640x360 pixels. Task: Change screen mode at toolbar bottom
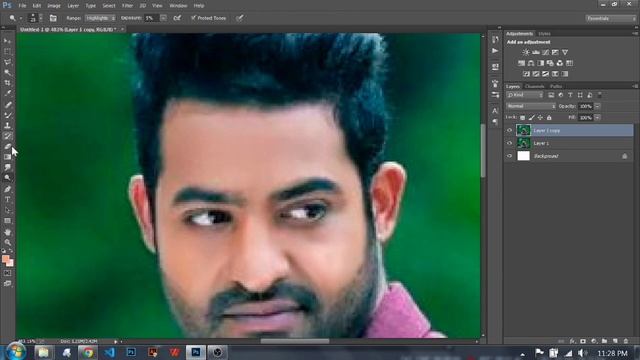tap(7, 284)
